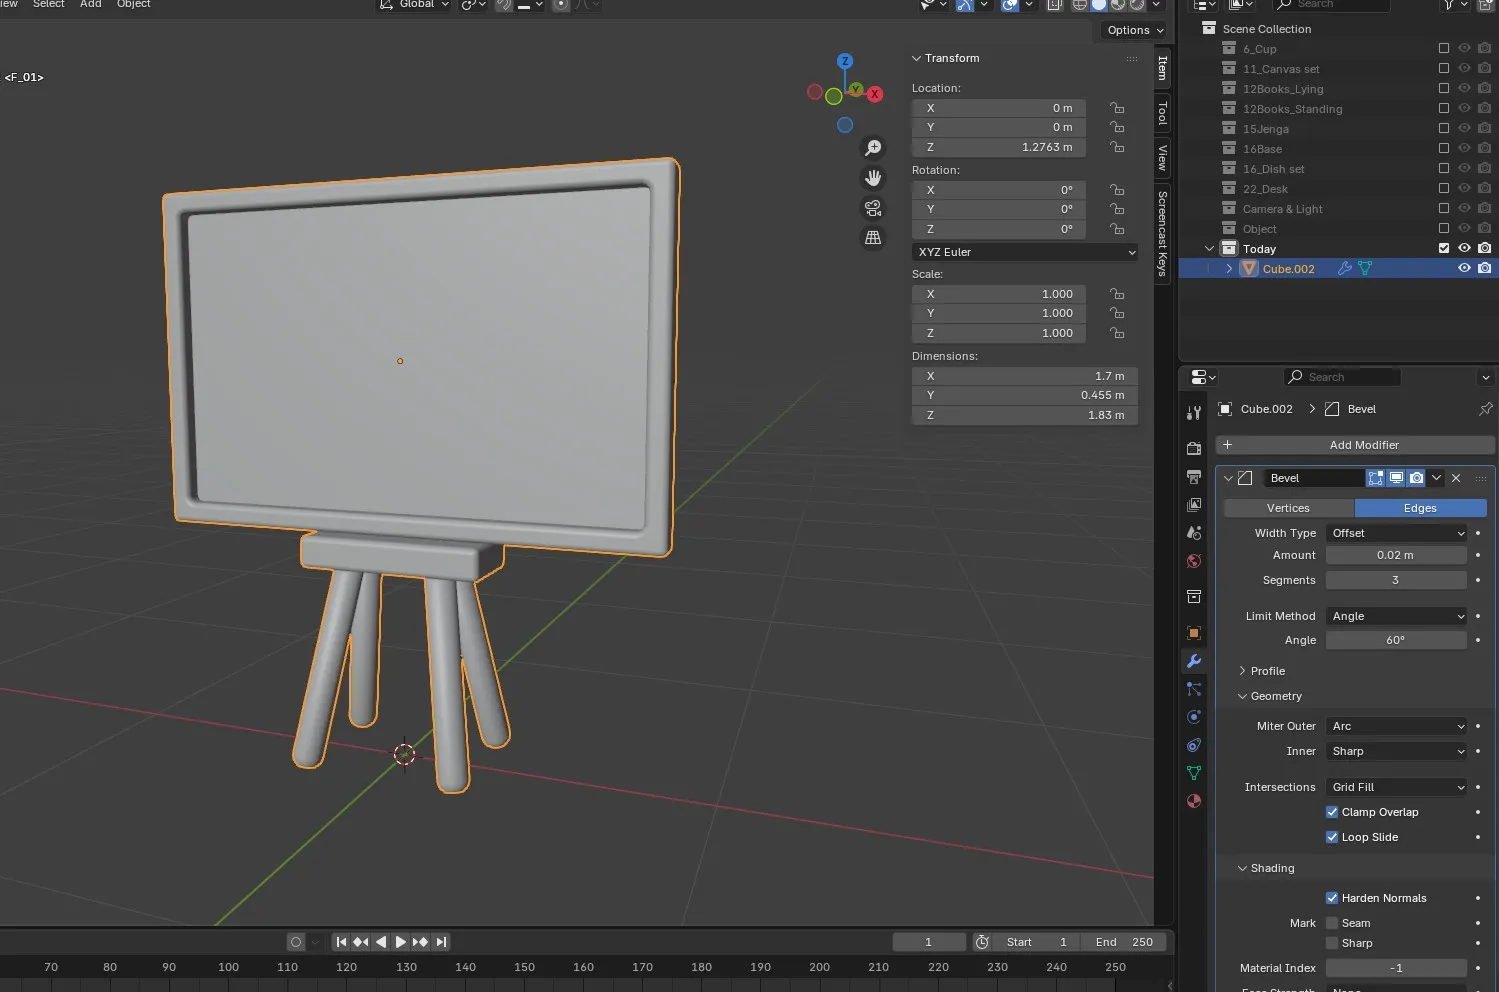Image resolution: width=1499 pixels, height=992 pixels.
Task: Lock Location X transform
Action: [1117, 108]
